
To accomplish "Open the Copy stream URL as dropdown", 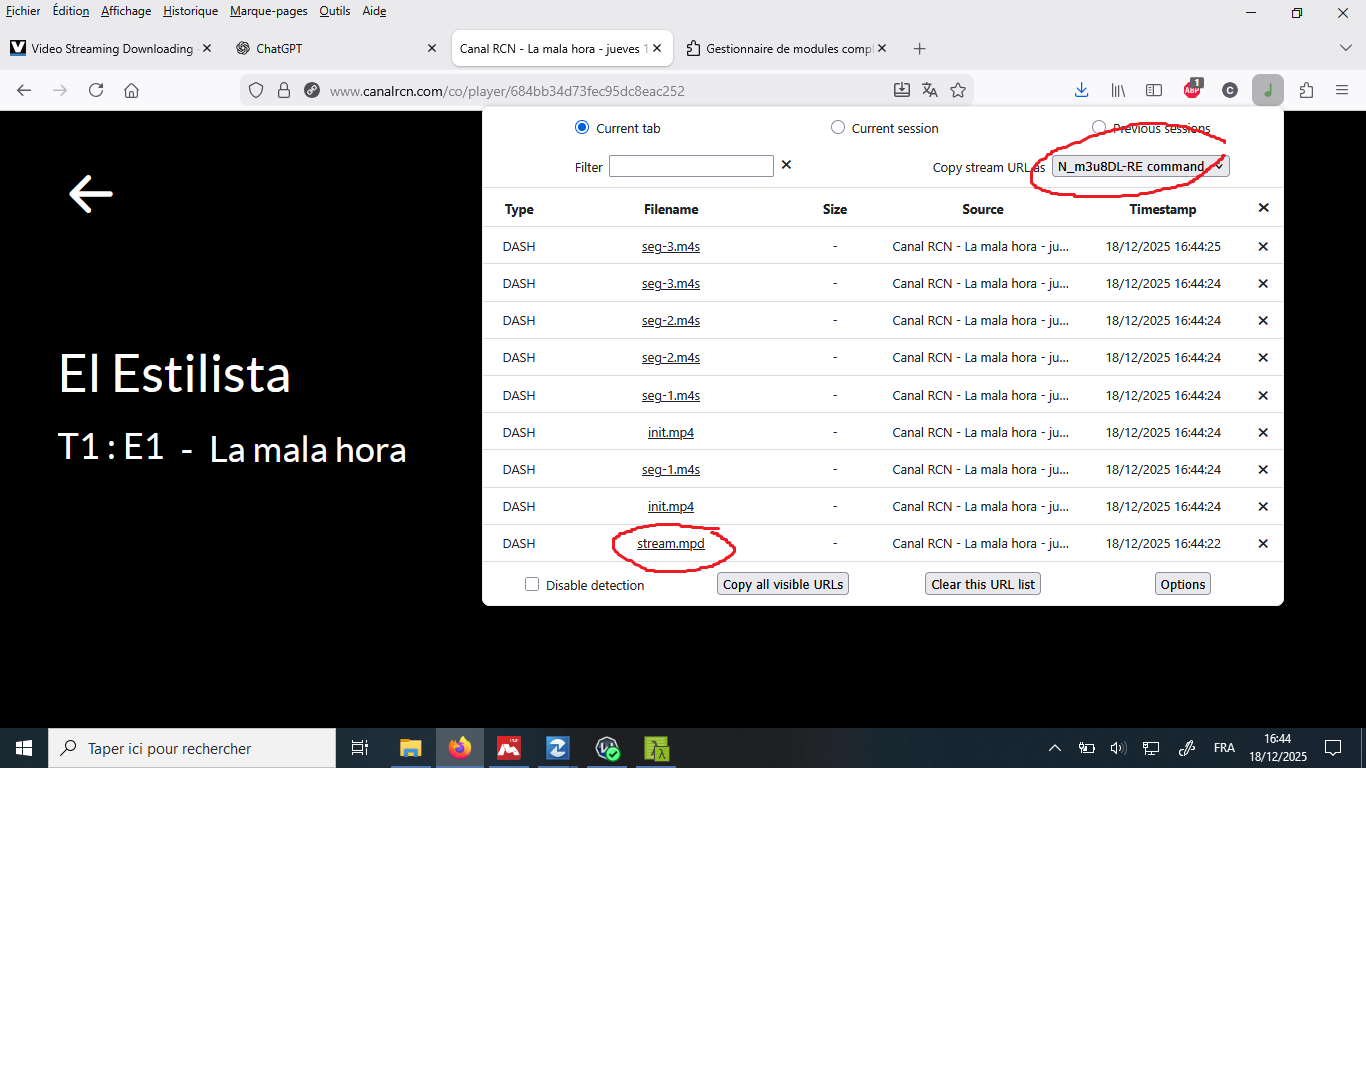I will [1140, 167].
